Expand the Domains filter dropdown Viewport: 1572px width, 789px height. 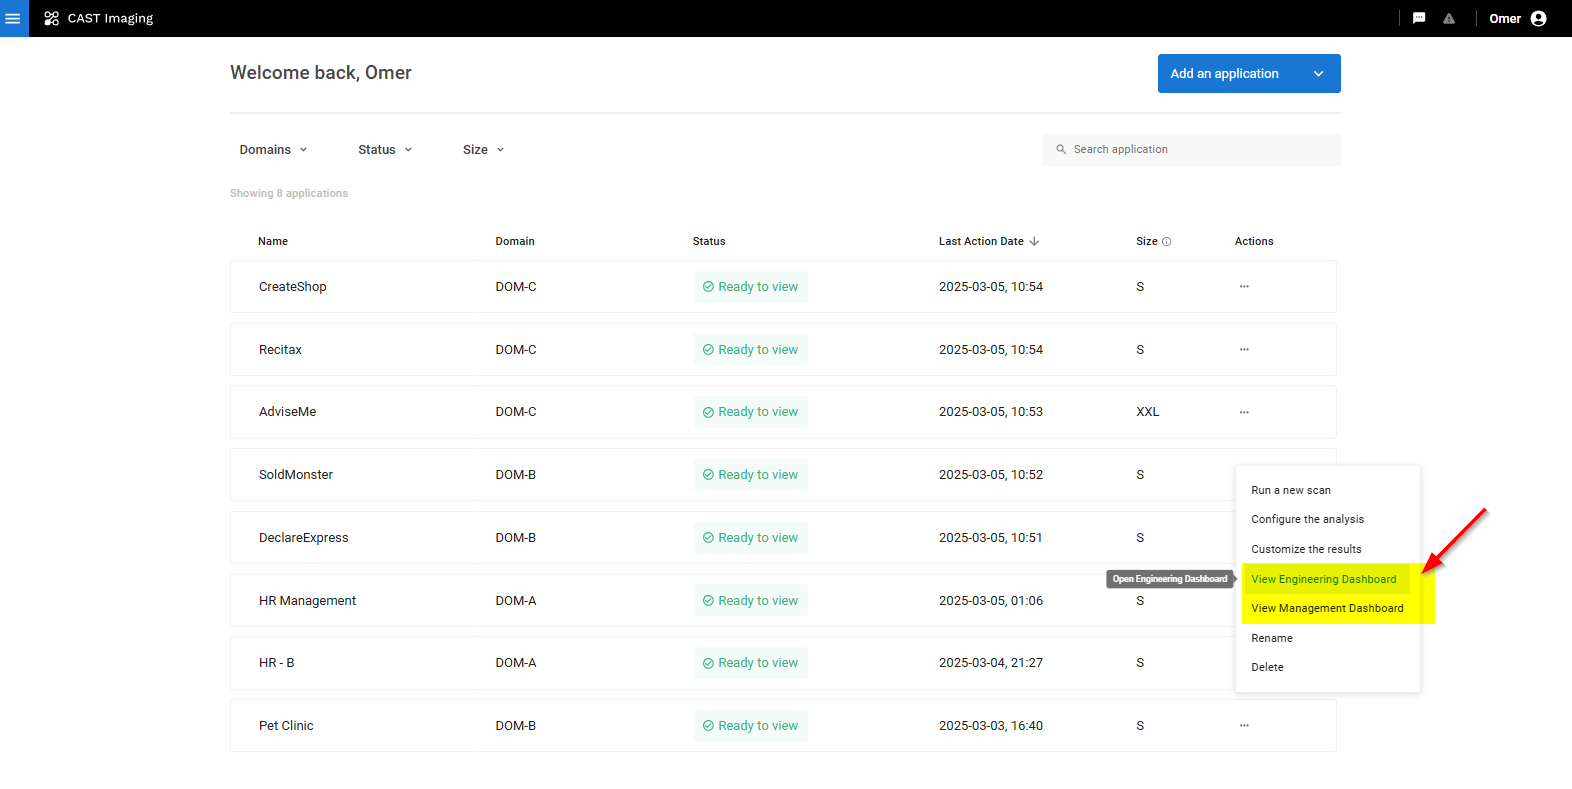tap(273, 150)
